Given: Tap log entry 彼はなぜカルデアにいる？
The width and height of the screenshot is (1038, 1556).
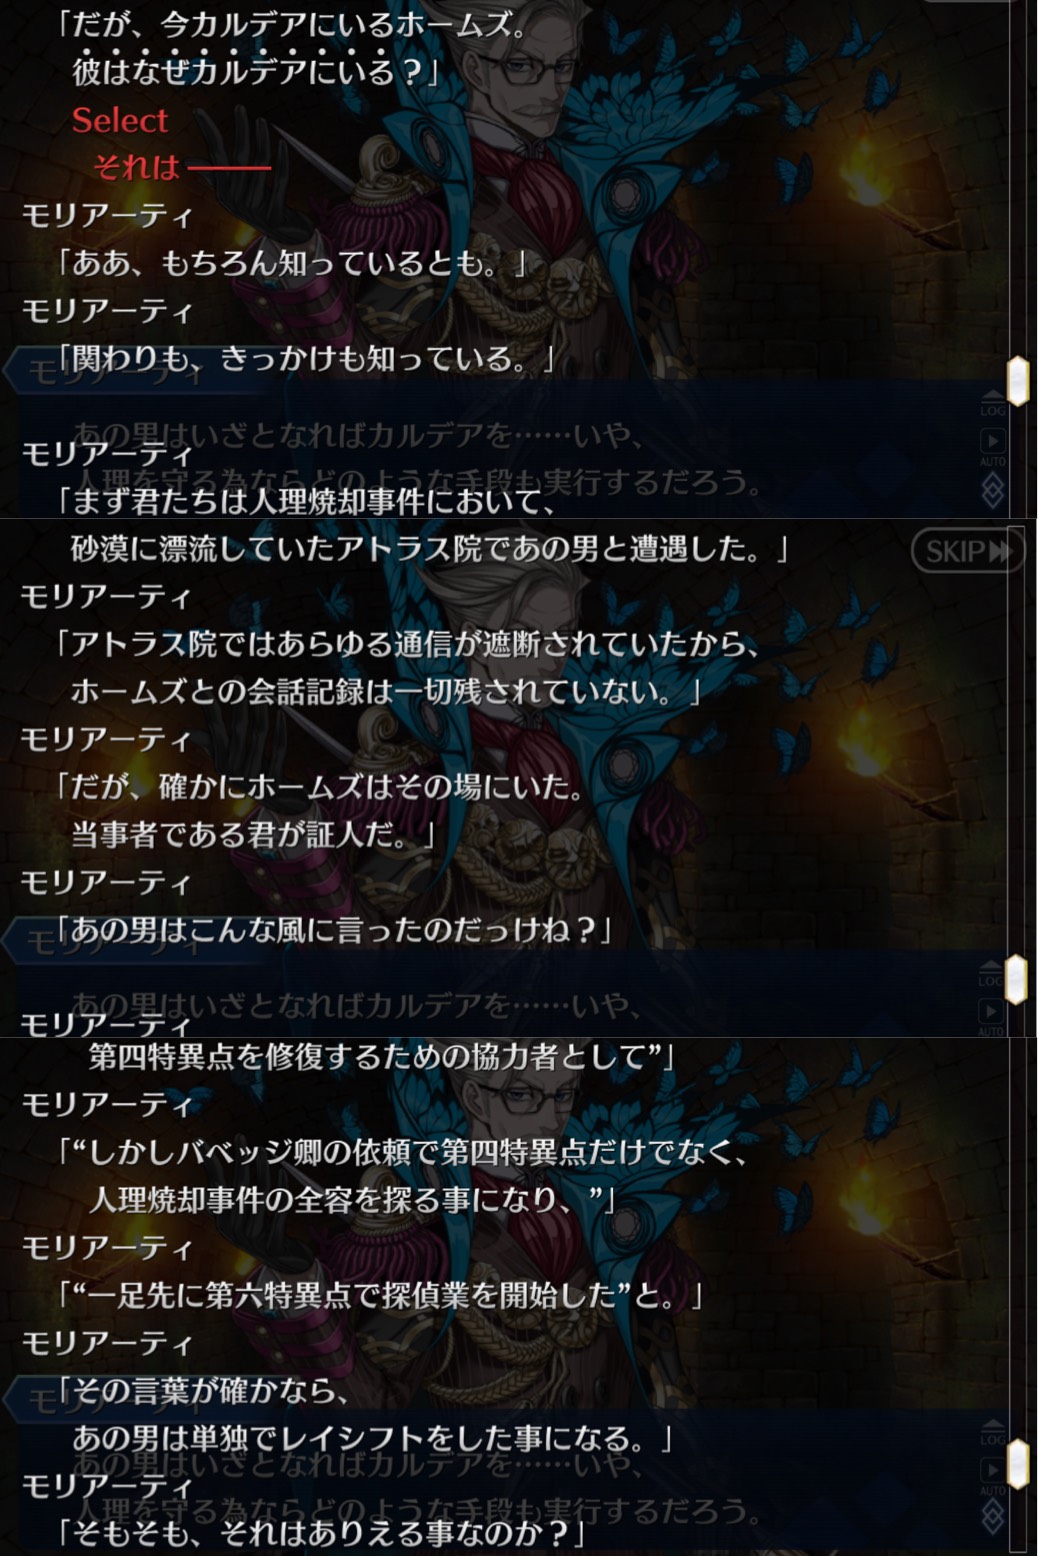Looking at the screenshot, I should coord(255,71).
